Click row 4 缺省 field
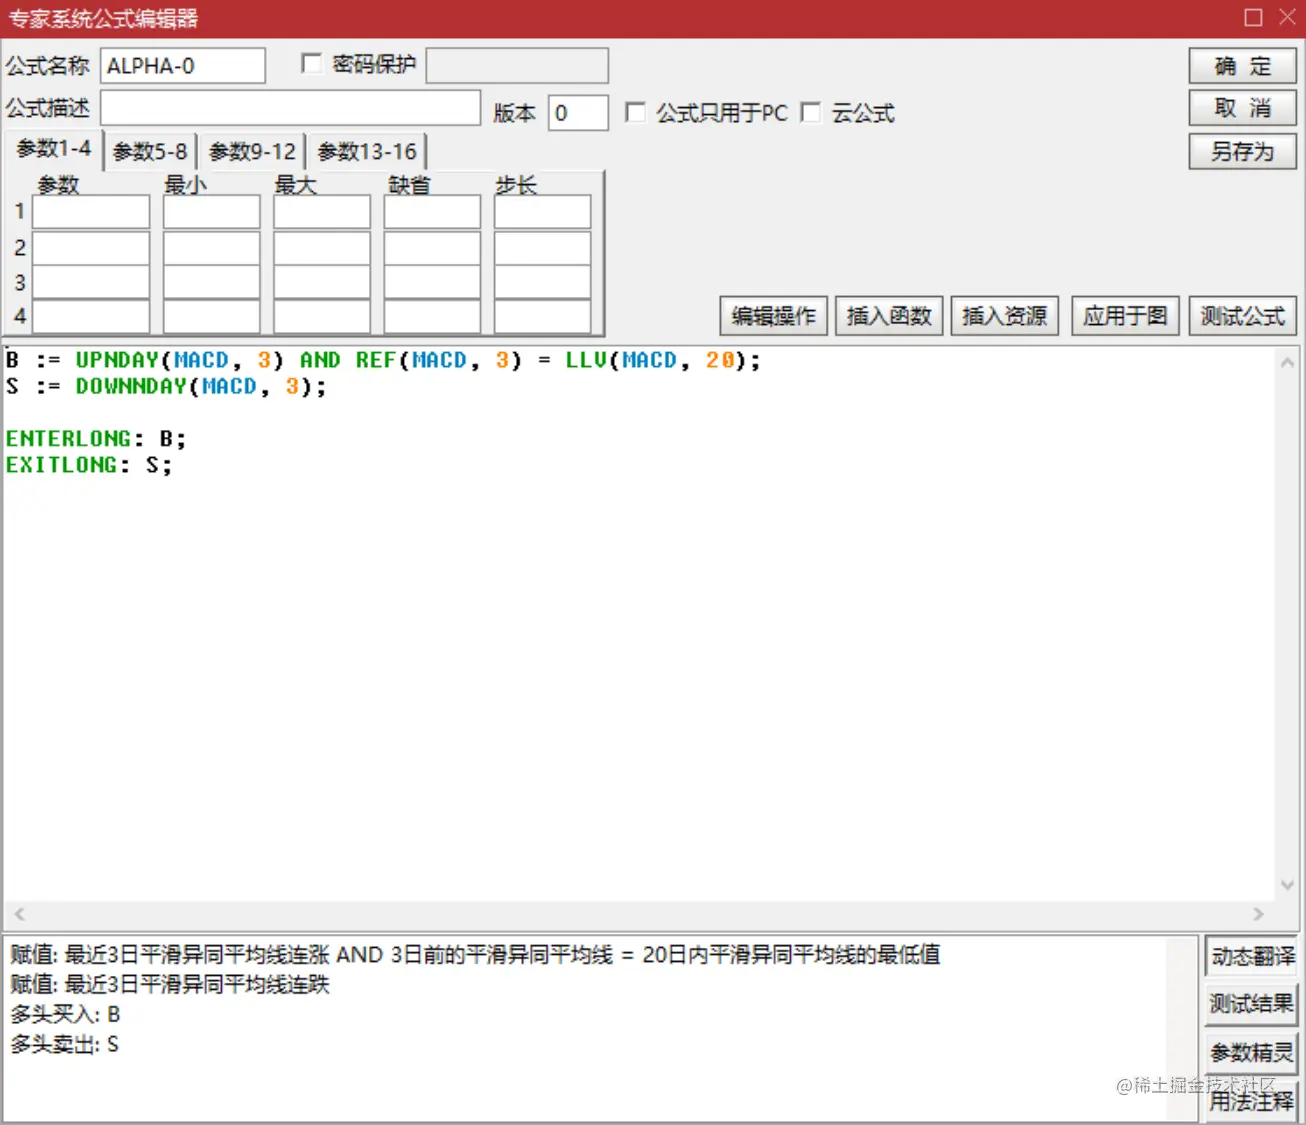This screenshot has width=1306, height=1125. [x=432, y=316]
